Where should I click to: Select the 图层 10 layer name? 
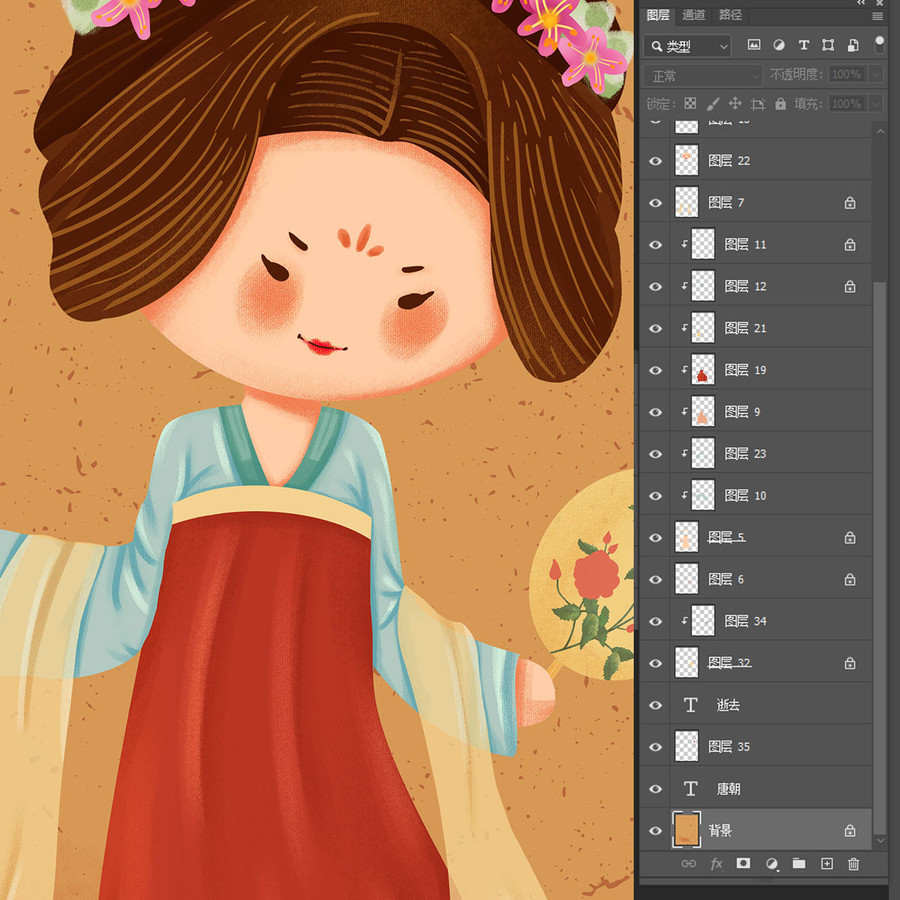[745, 496]
